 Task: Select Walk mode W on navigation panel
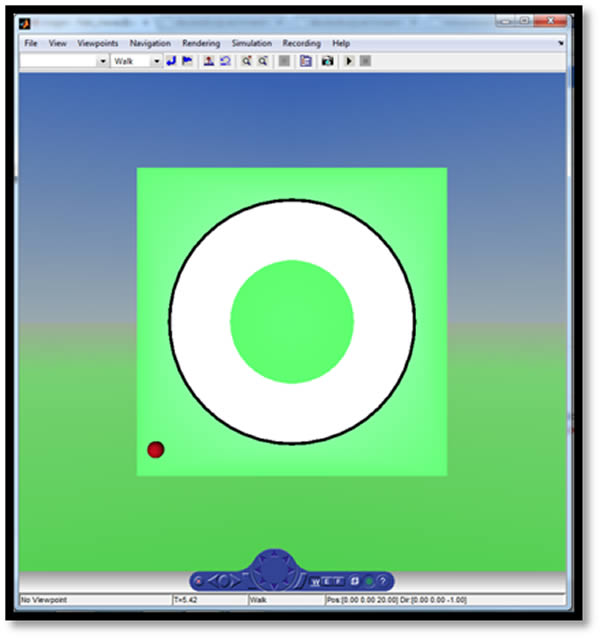point(314,581)
